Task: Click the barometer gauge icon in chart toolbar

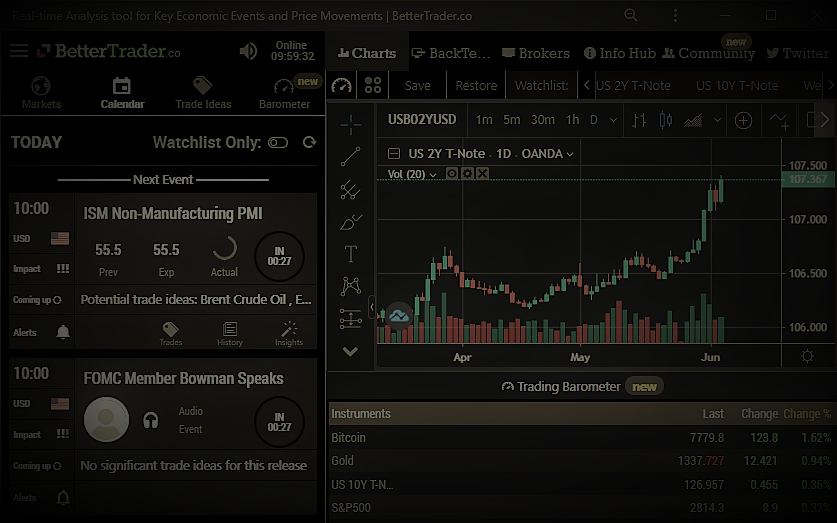Action: click(342, 85)
